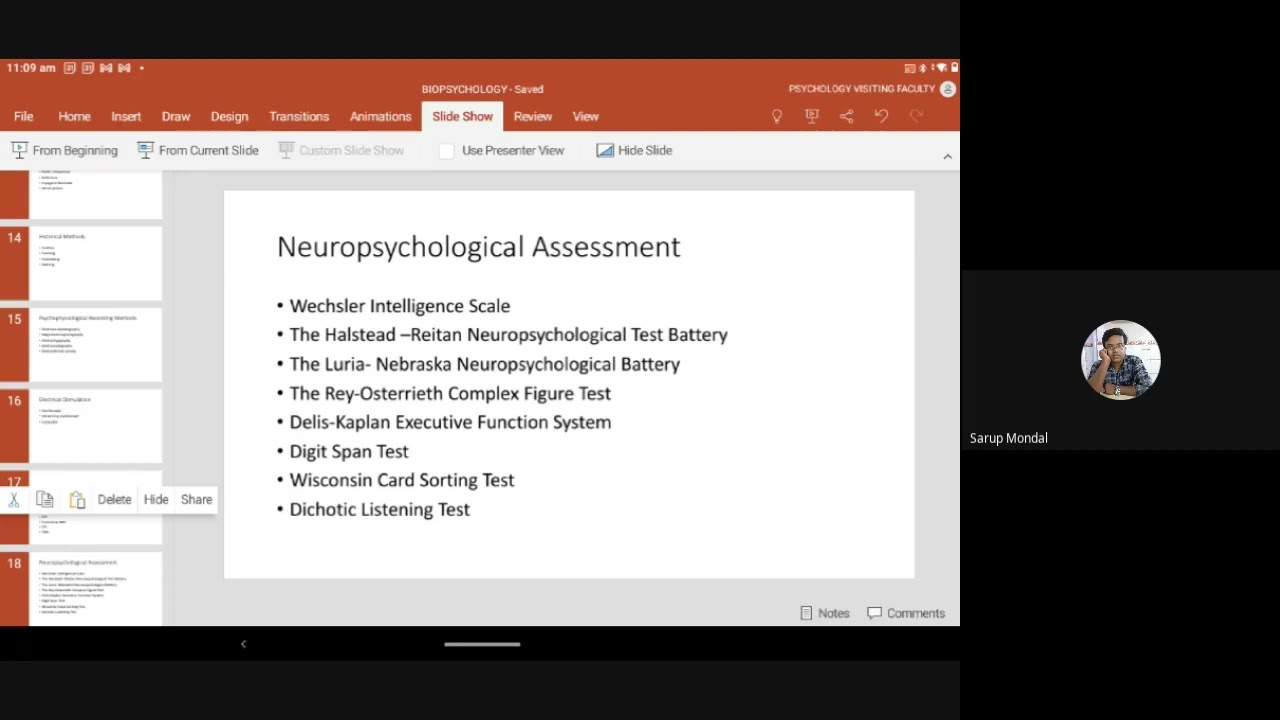This screenshot has height=720, width=1280.
Task: Click the Sarup Mondal participant name
Action: pos(1008,438)
